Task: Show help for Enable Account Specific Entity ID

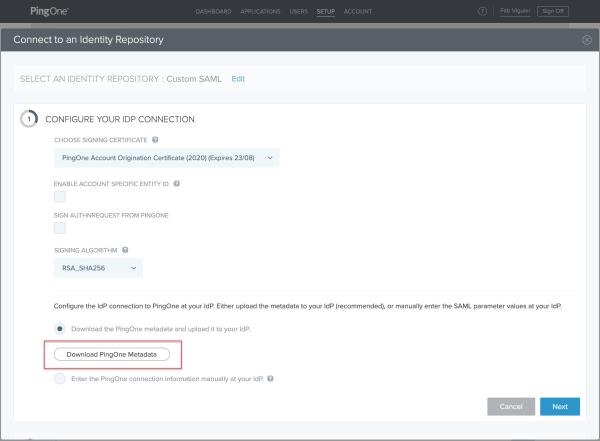Action: tap(176, 184)
